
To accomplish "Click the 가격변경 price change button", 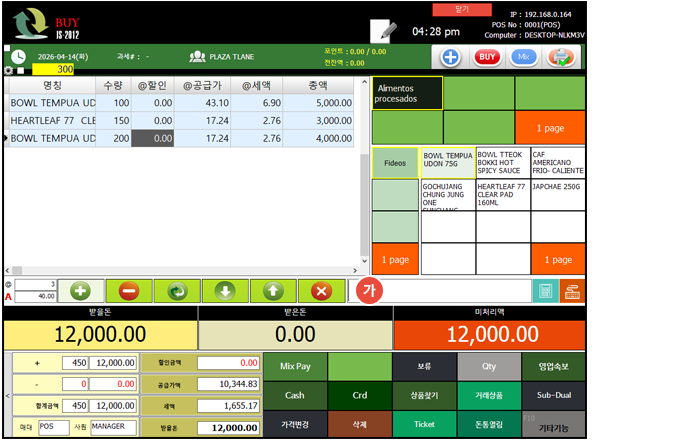I will pos(295,424).
